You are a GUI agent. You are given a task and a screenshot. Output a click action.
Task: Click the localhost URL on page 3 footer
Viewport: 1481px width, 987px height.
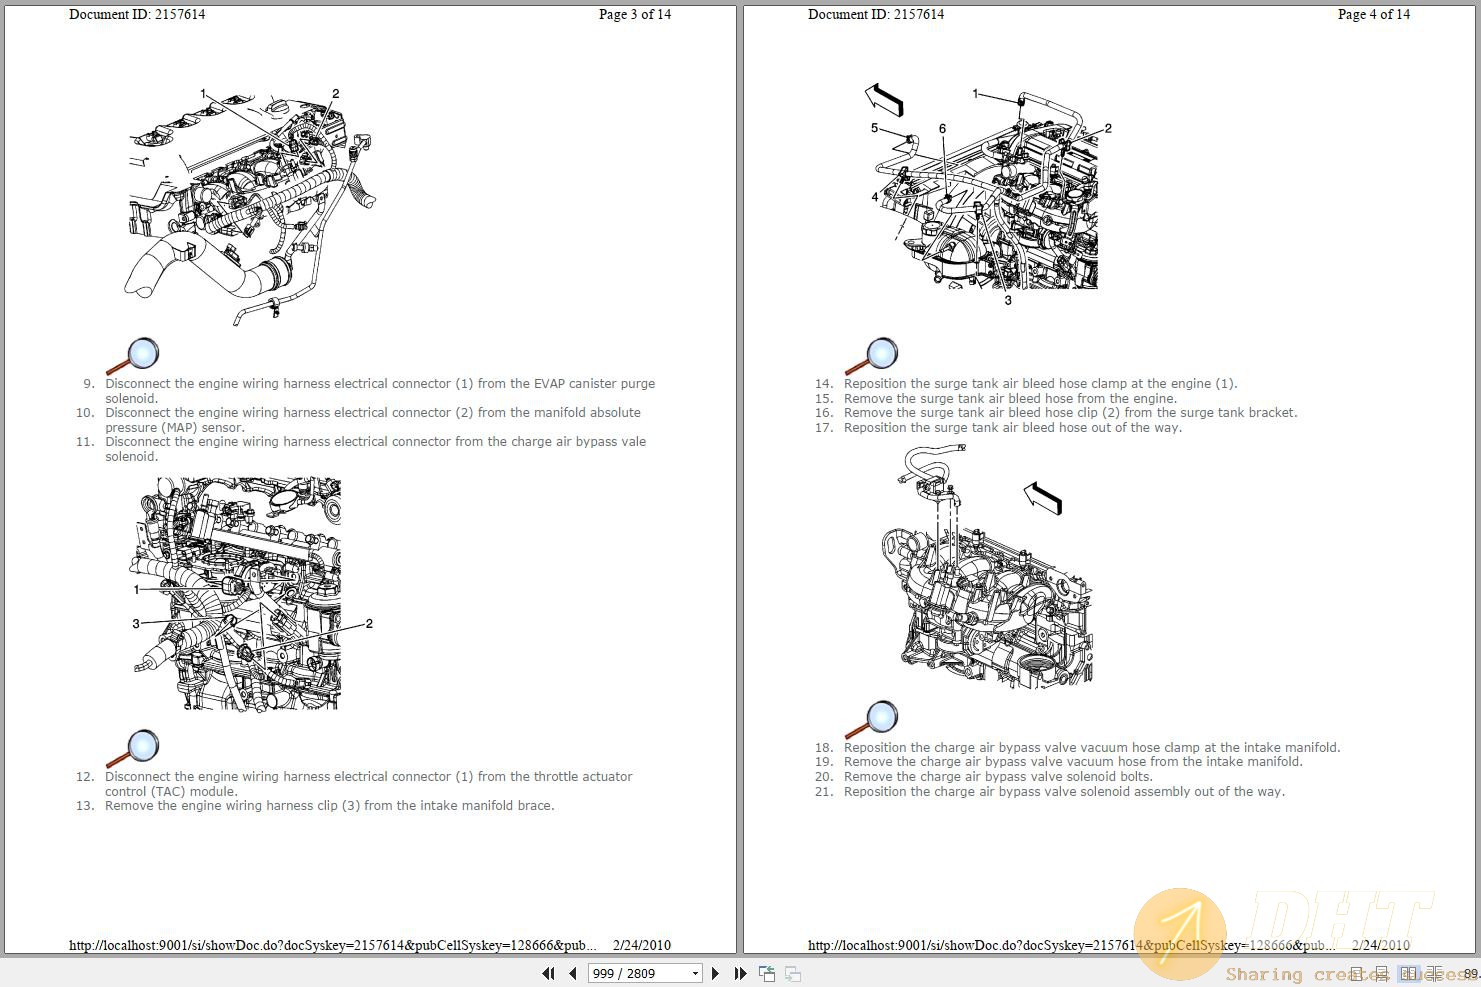click(x=332, y=945)
